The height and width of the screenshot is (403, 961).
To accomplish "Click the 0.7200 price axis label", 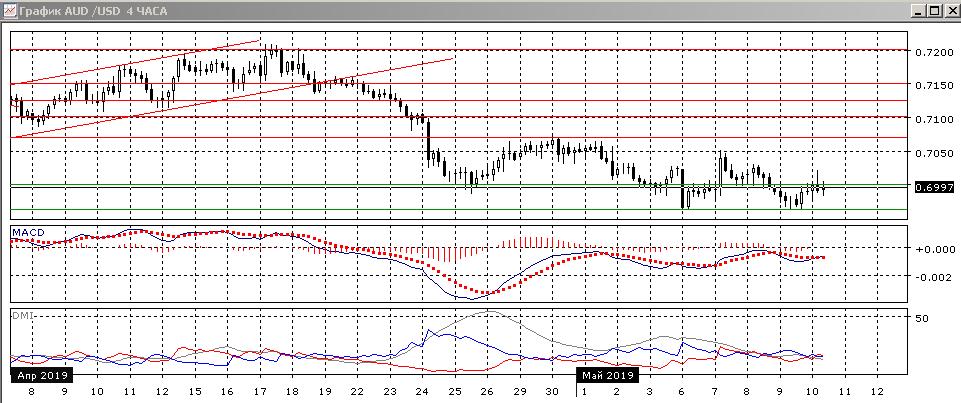I will pos(935,53).
